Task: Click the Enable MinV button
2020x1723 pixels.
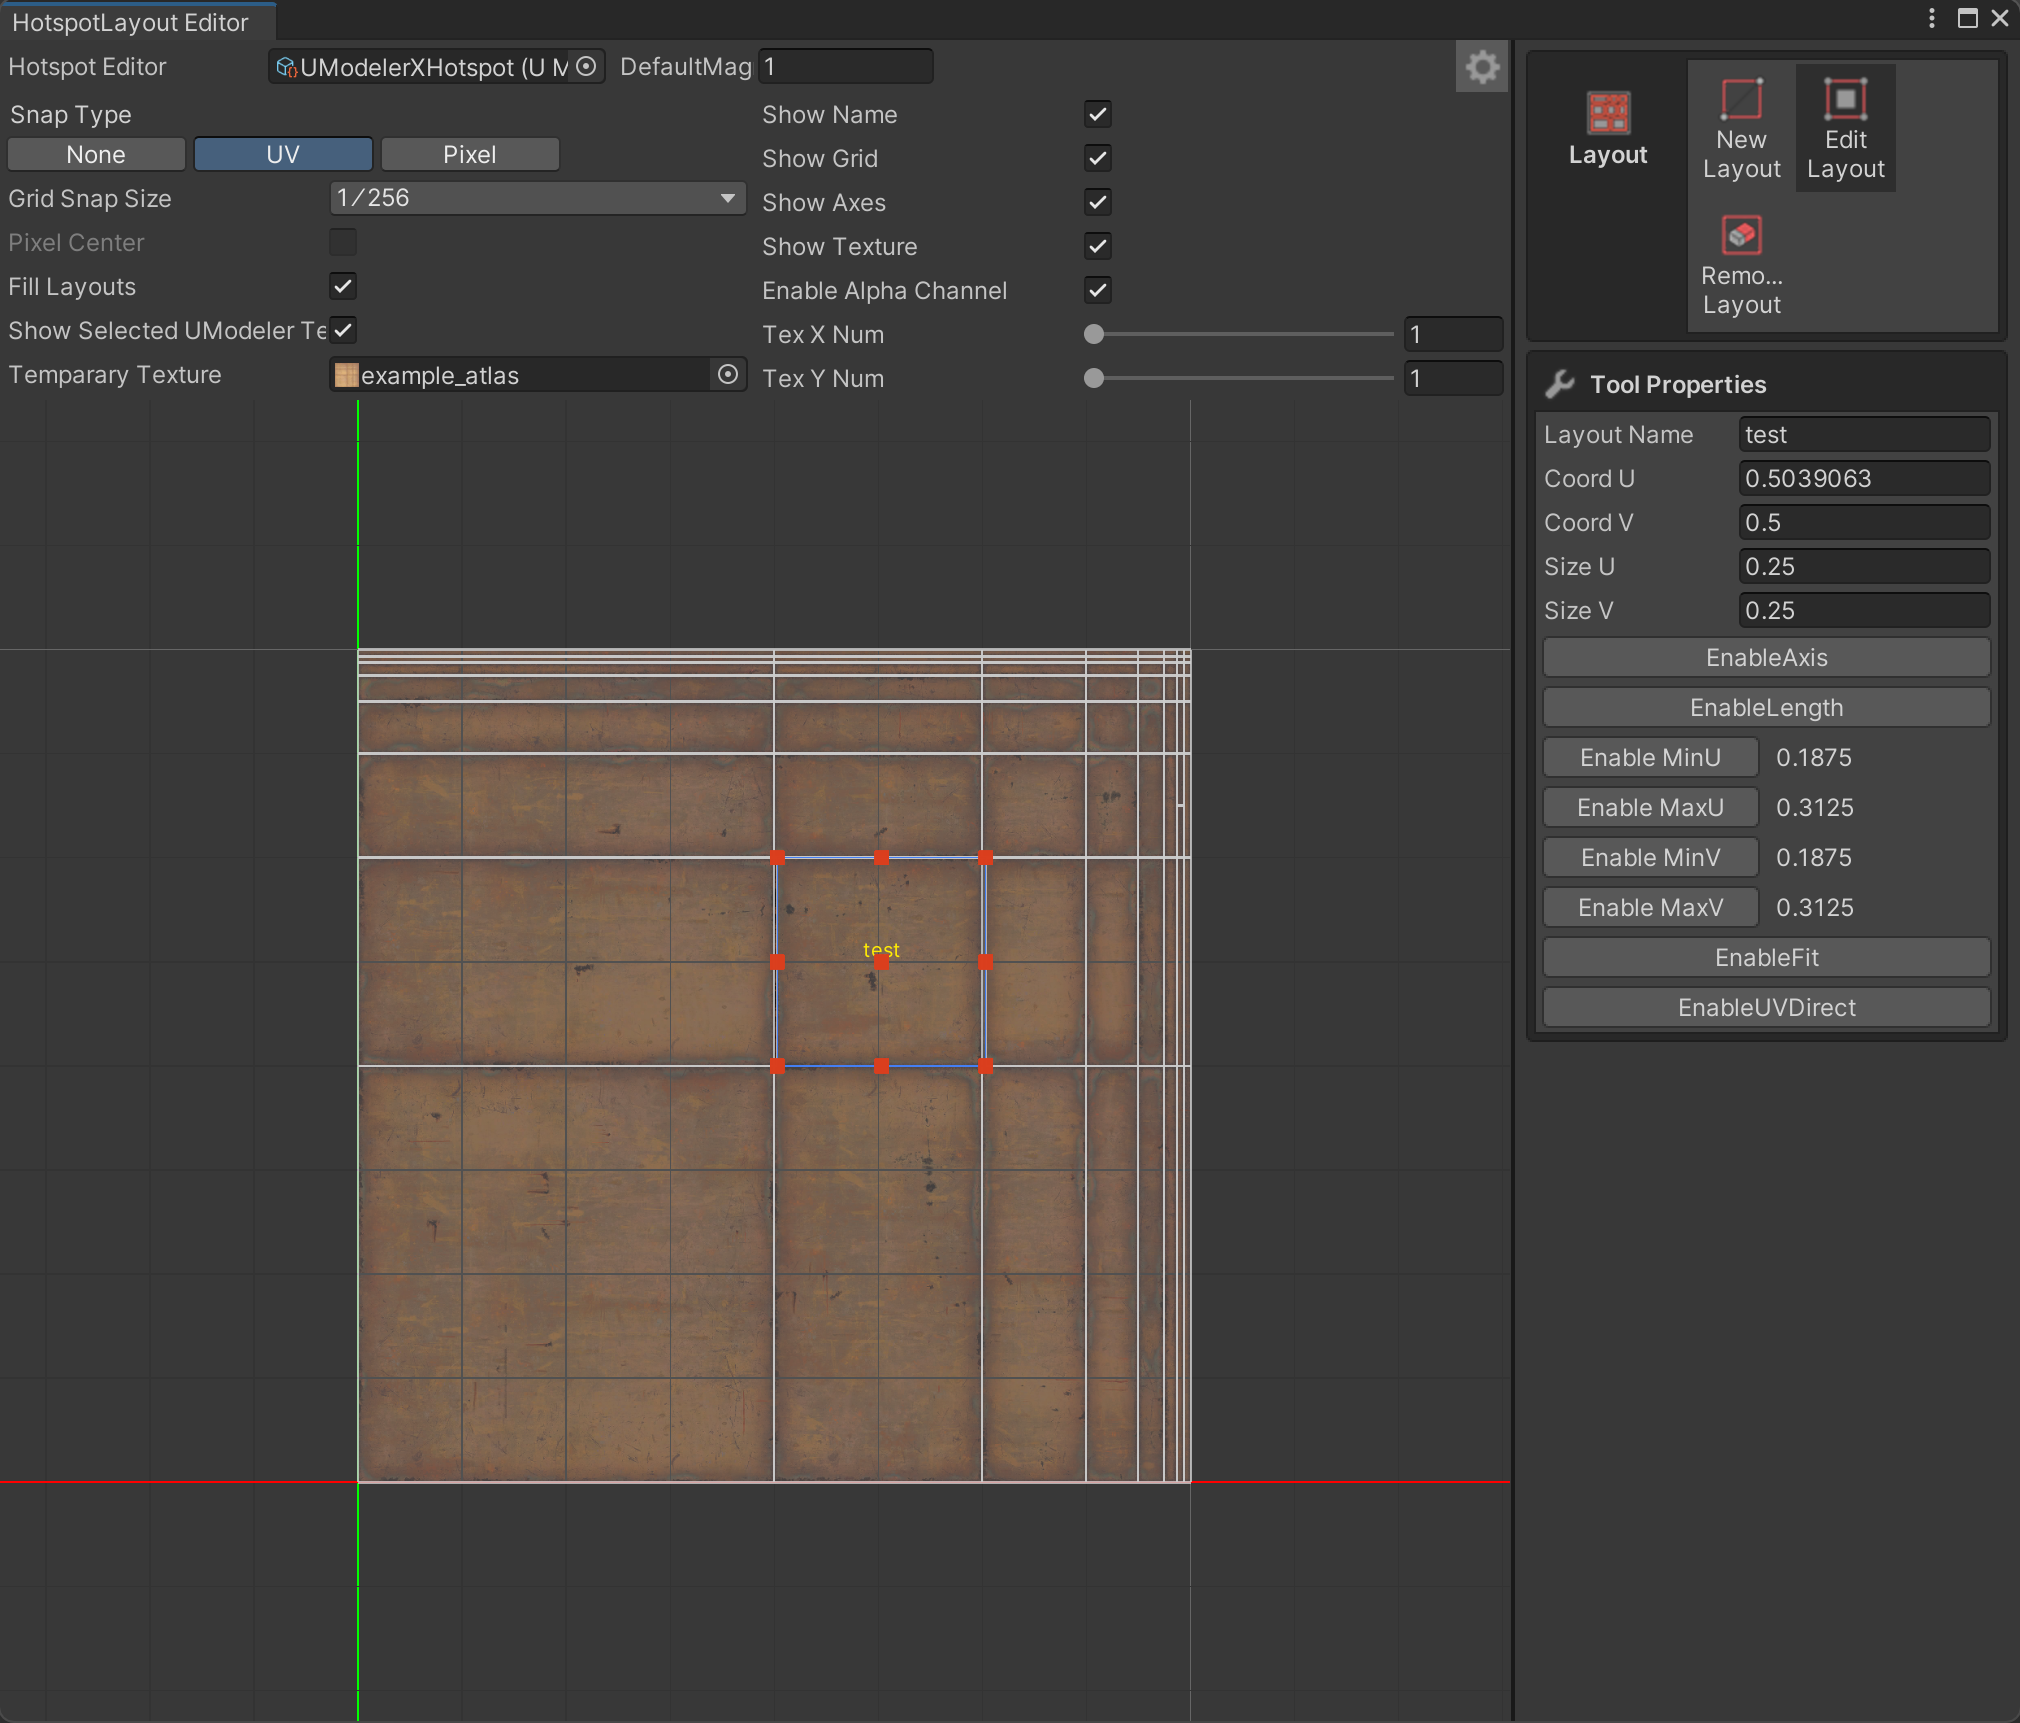Action: pyautogui.click(x=1650, y=857)
